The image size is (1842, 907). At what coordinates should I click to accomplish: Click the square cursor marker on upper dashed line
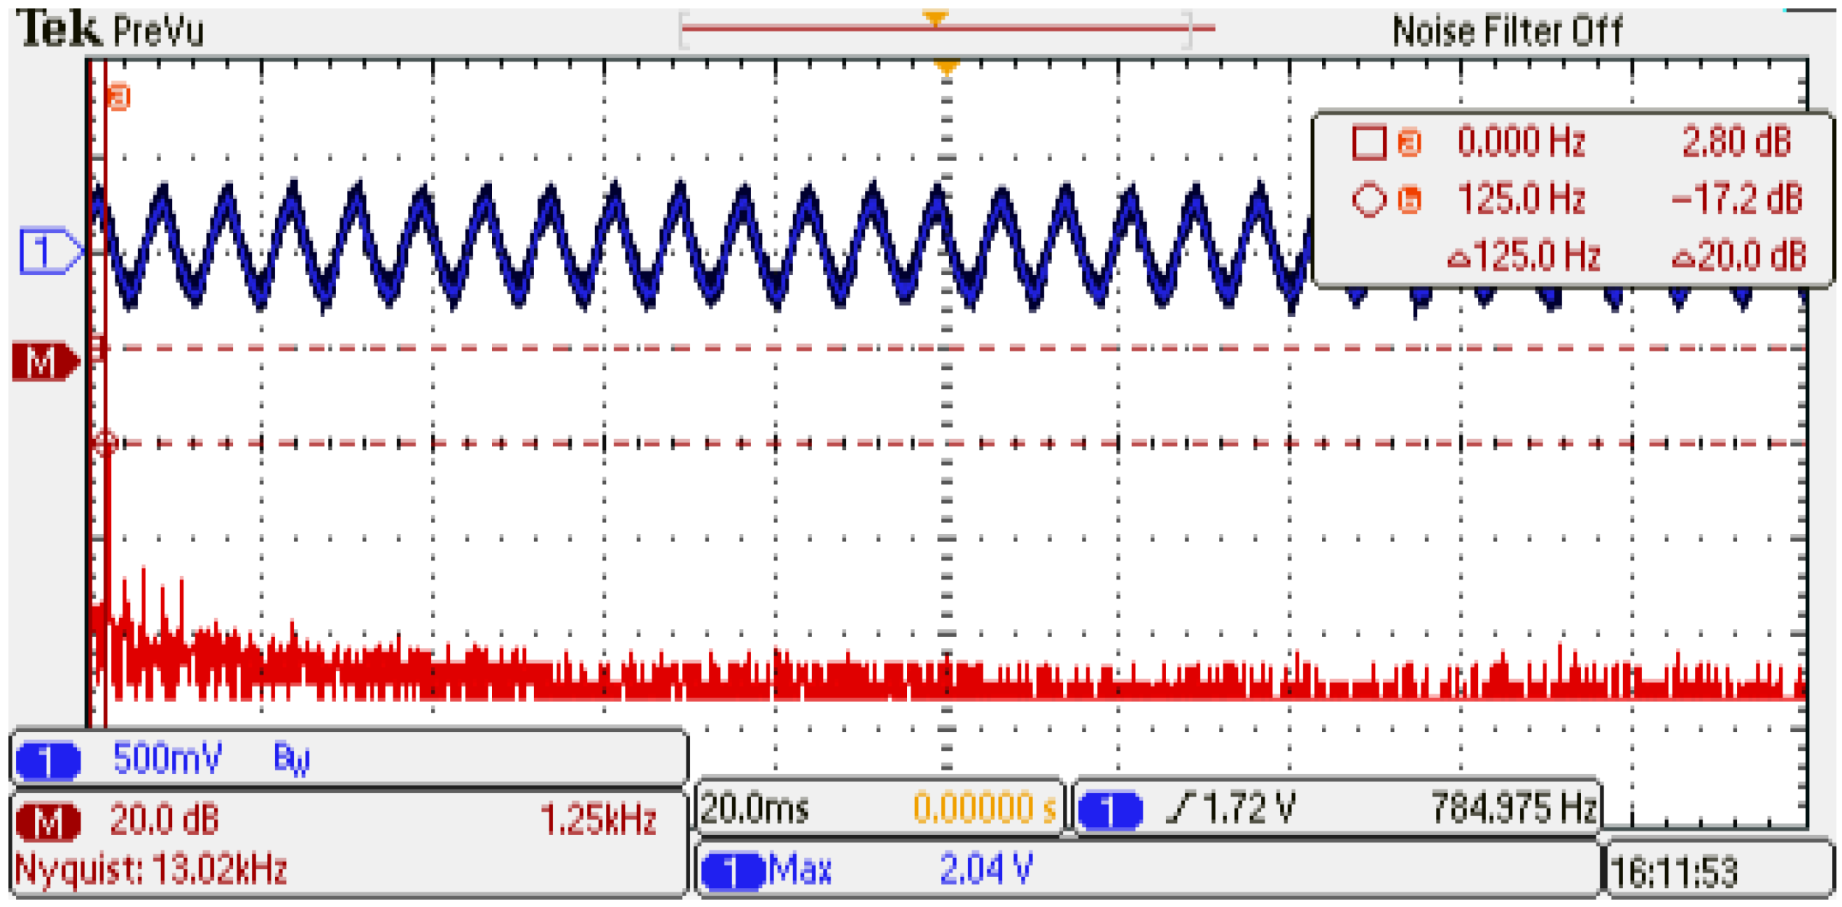coord(99,348)
